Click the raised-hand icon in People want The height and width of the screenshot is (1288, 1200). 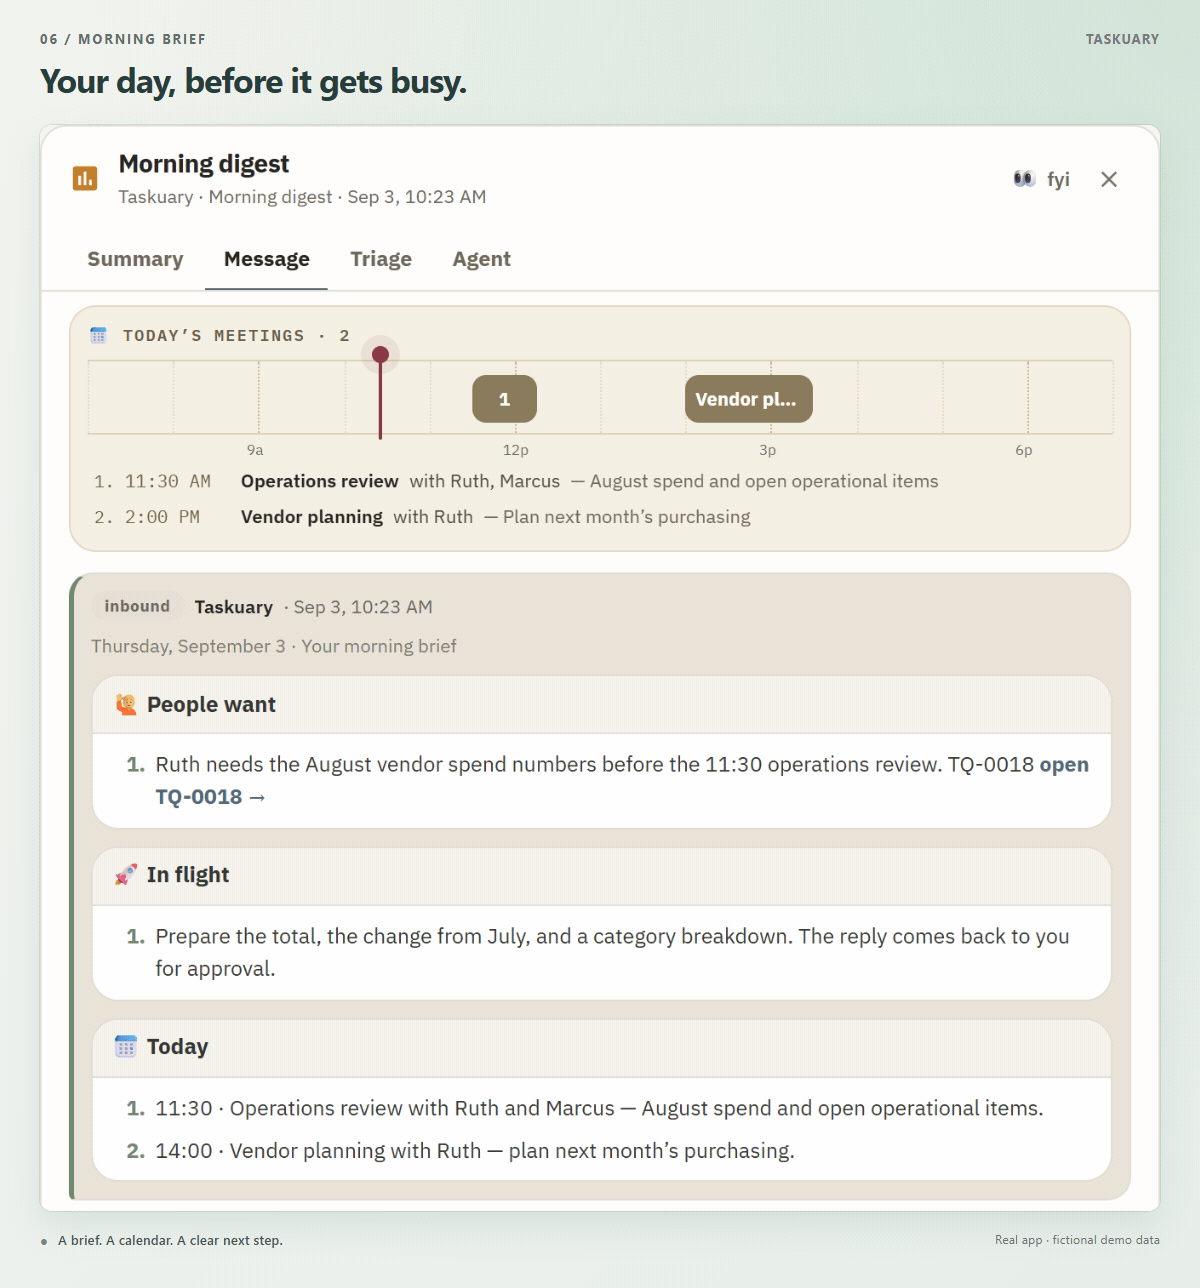pyautogui.click(x=126, y=704)
